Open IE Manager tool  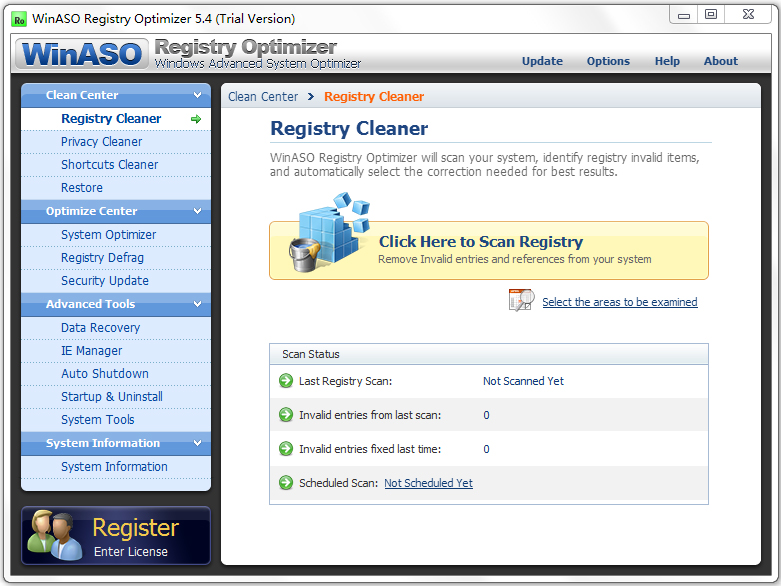(x=116, y=351)
